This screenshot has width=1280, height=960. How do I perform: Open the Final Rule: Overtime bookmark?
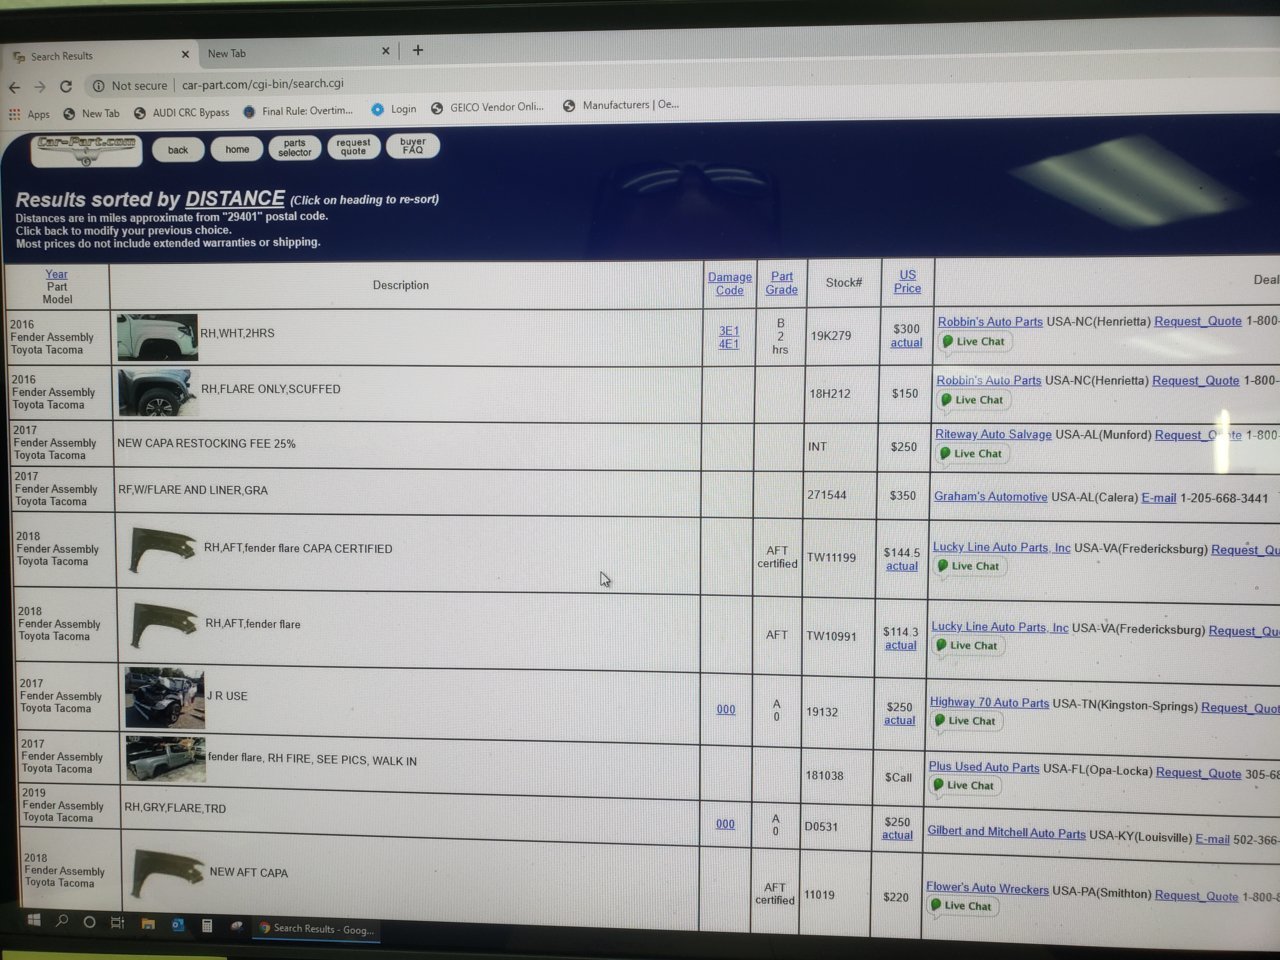click(298, 111)
